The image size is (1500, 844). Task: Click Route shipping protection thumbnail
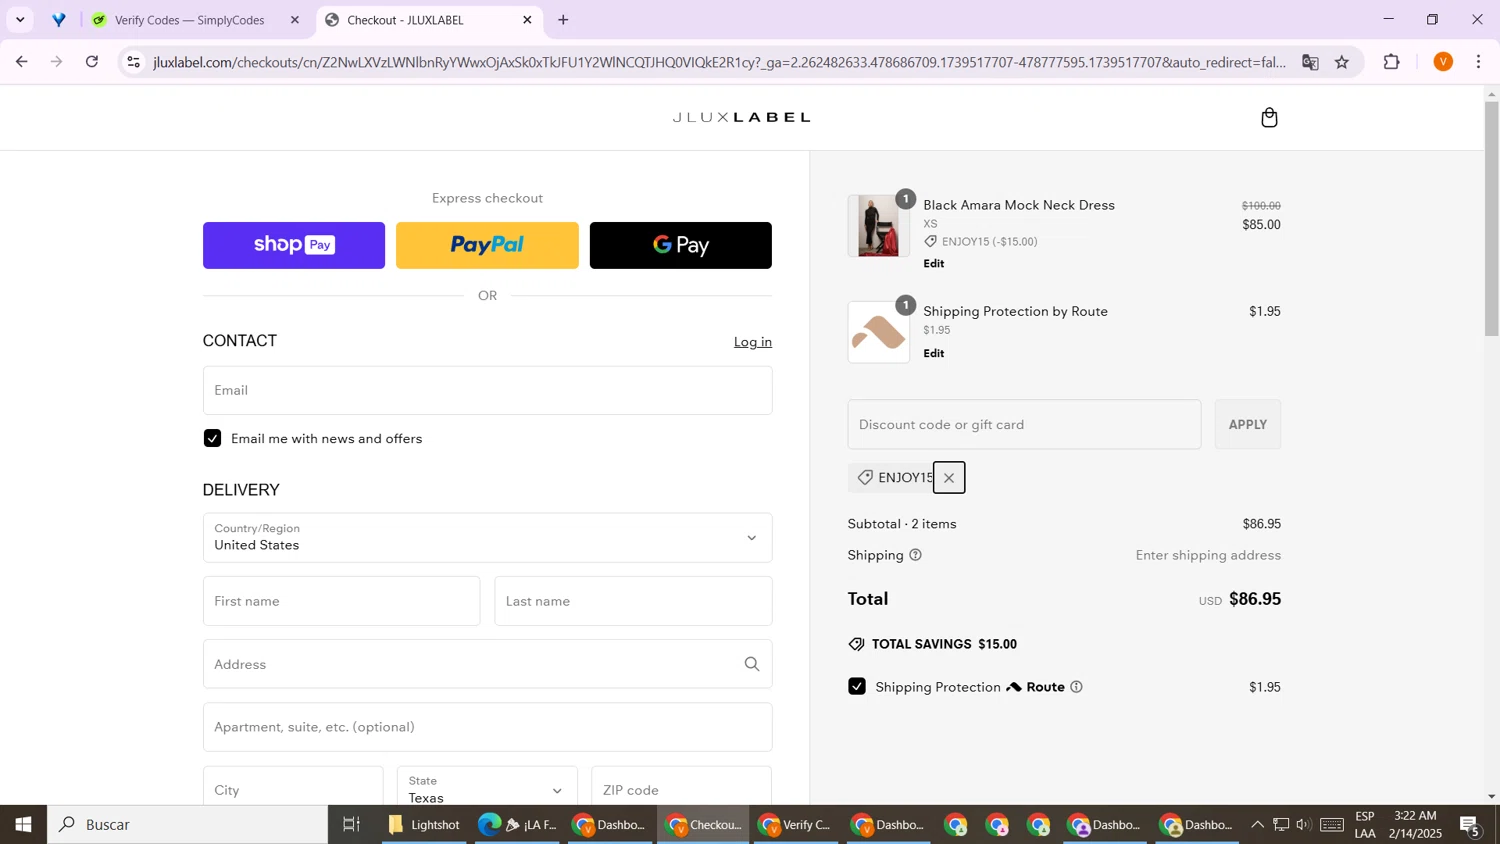pyautogui.click(x=878, y=332)
